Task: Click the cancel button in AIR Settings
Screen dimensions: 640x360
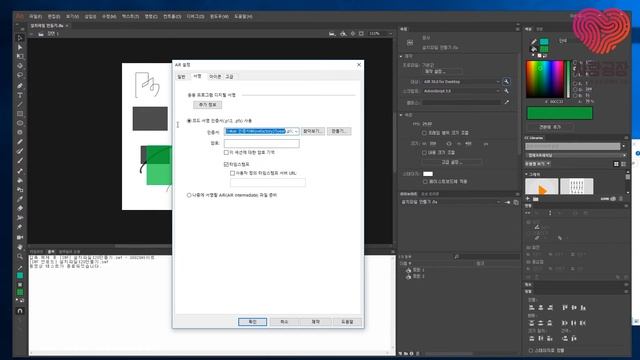Action: [x=284, y=322]
